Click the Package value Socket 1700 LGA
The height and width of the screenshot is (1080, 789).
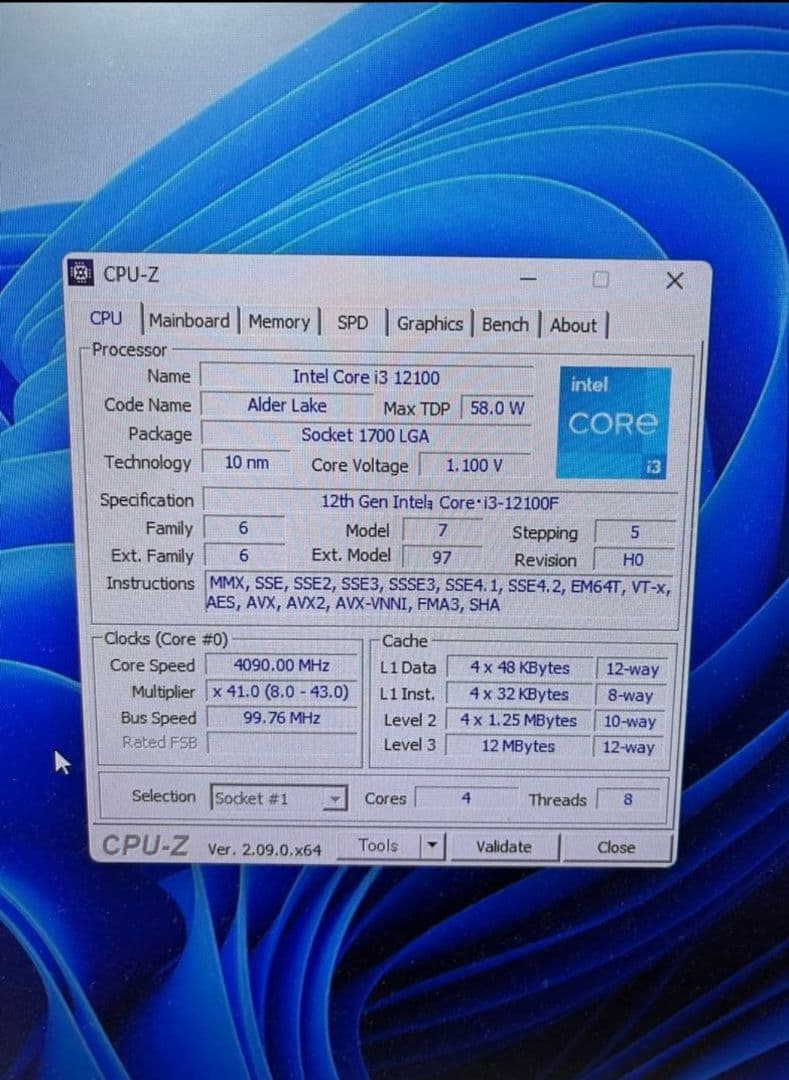366,435
